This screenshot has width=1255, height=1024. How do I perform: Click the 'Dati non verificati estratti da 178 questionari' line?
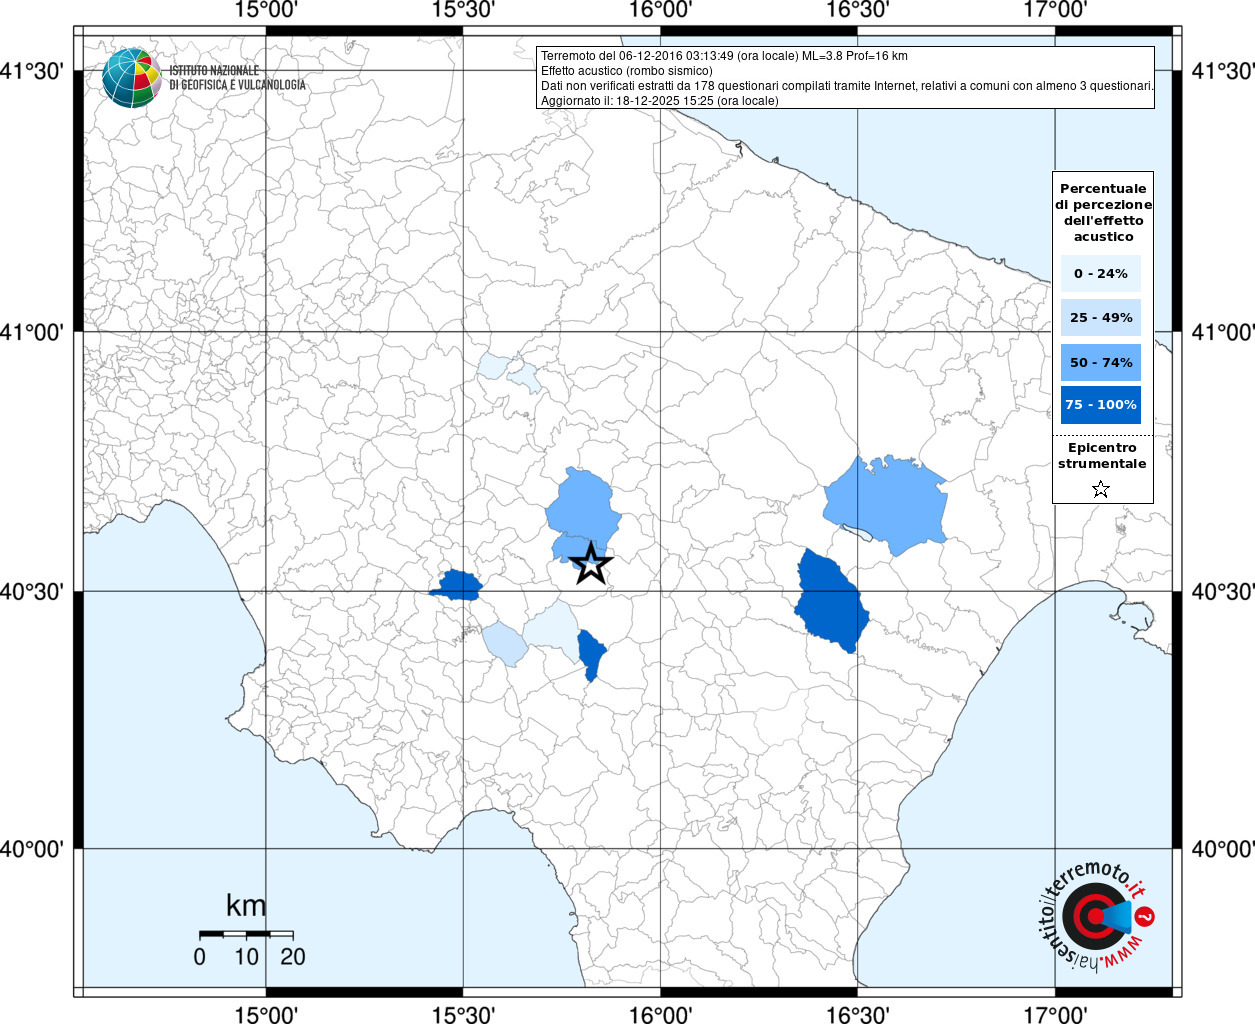[x=847, y=86]
